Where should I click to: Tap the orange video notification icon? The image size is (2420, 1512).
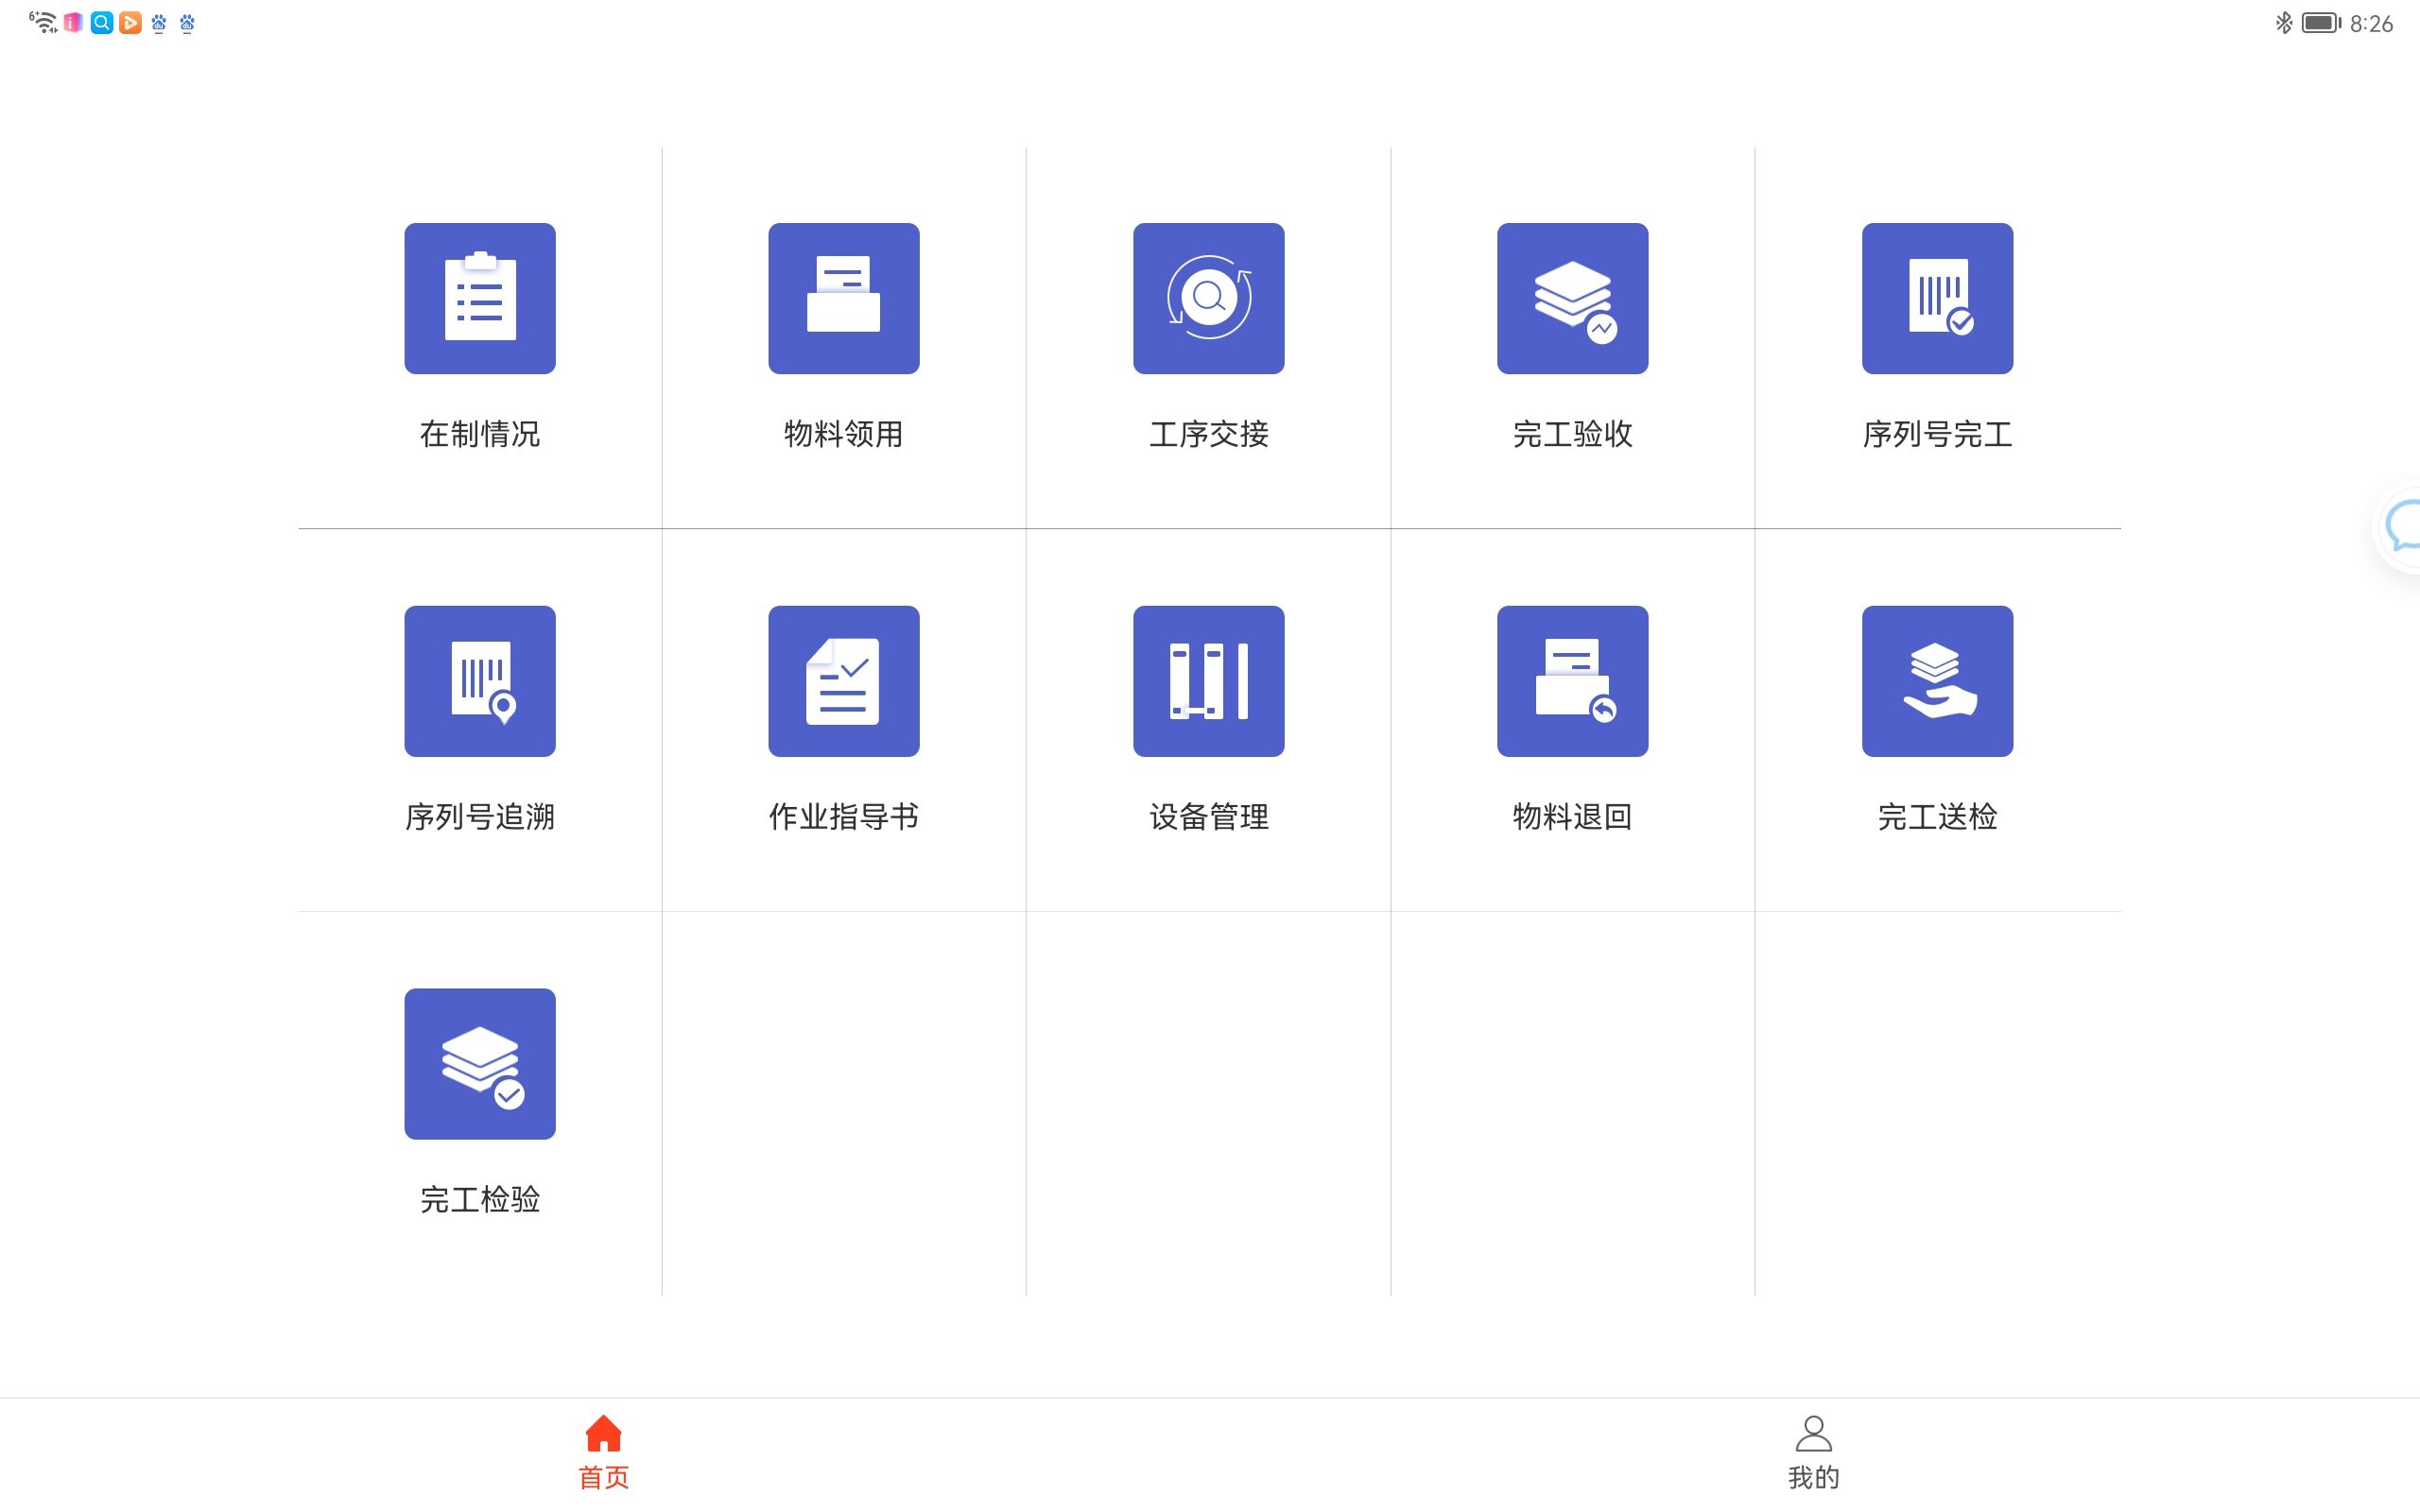130,22
